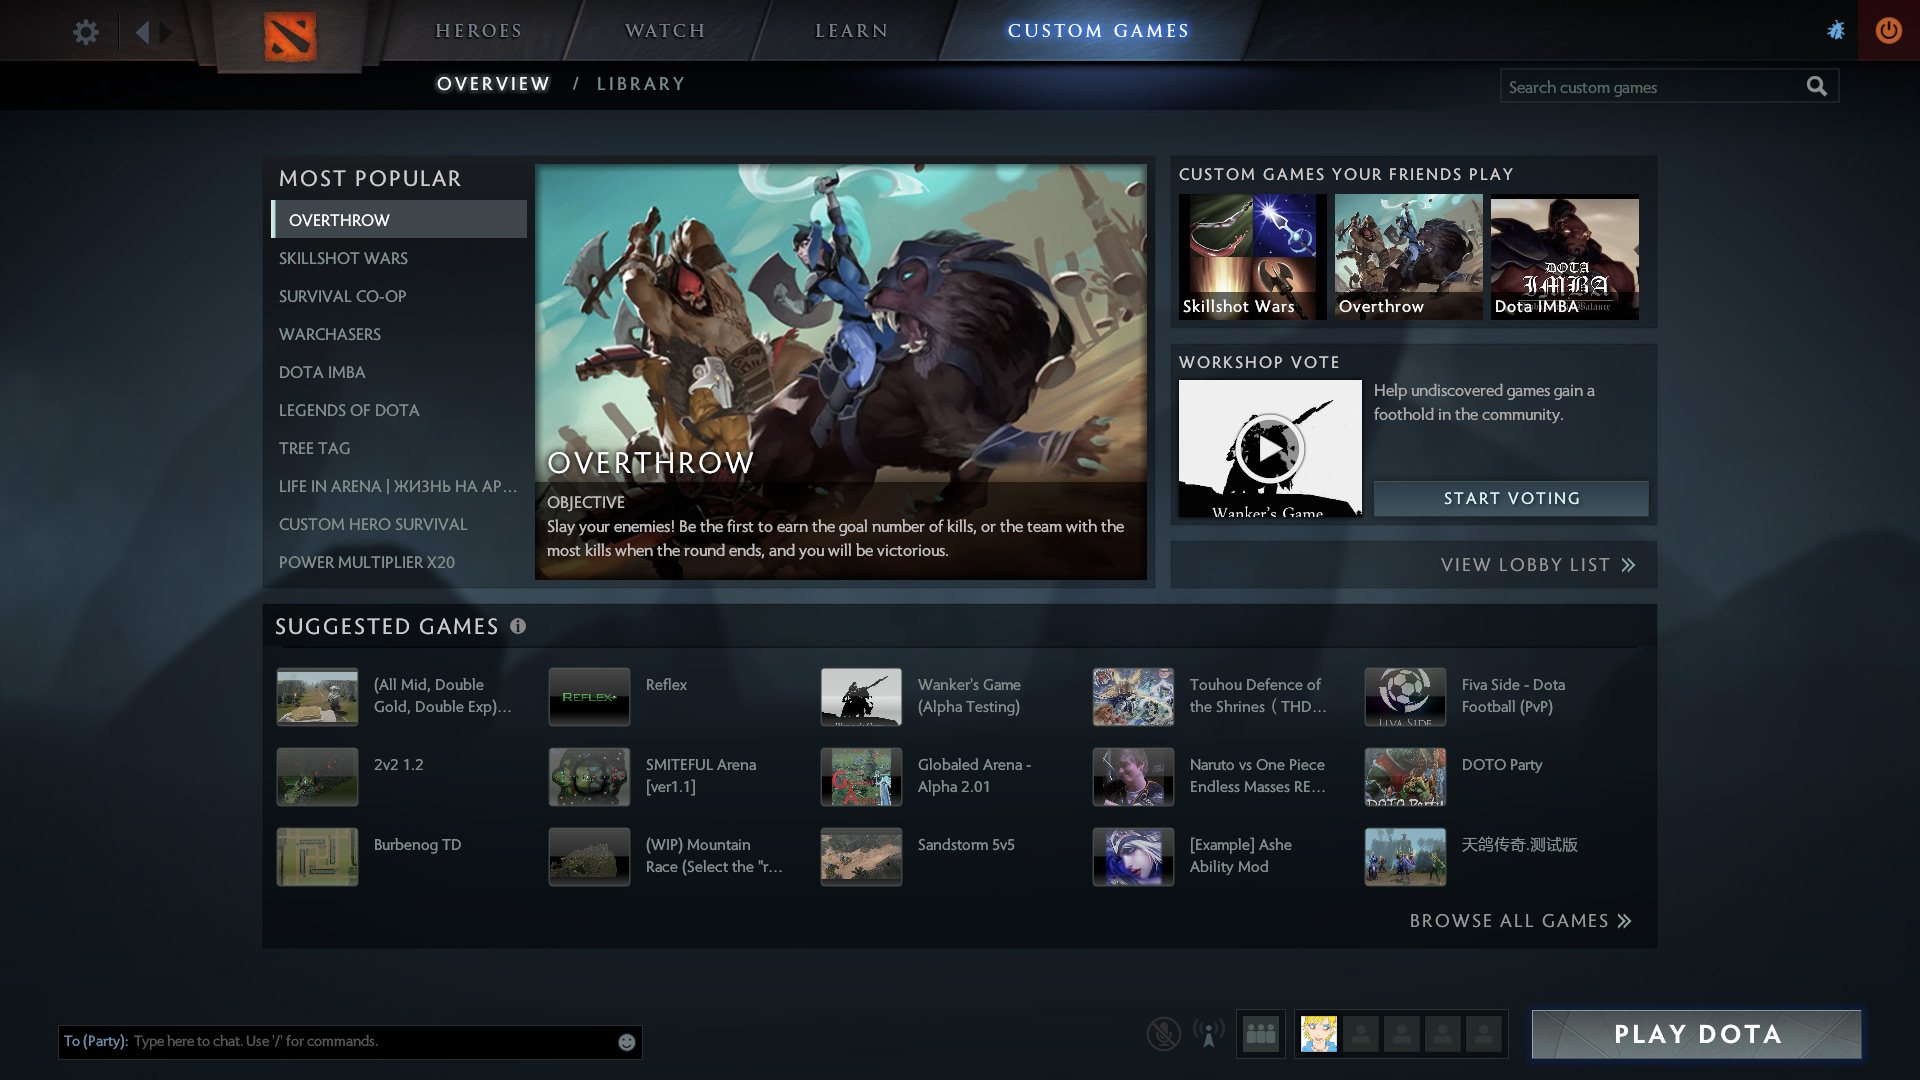The width and height of the screenshot is (1920, 1080).
Task: Select Survival Co-op from most popular list
Action: pyautogui.click(x=343, y=295)
